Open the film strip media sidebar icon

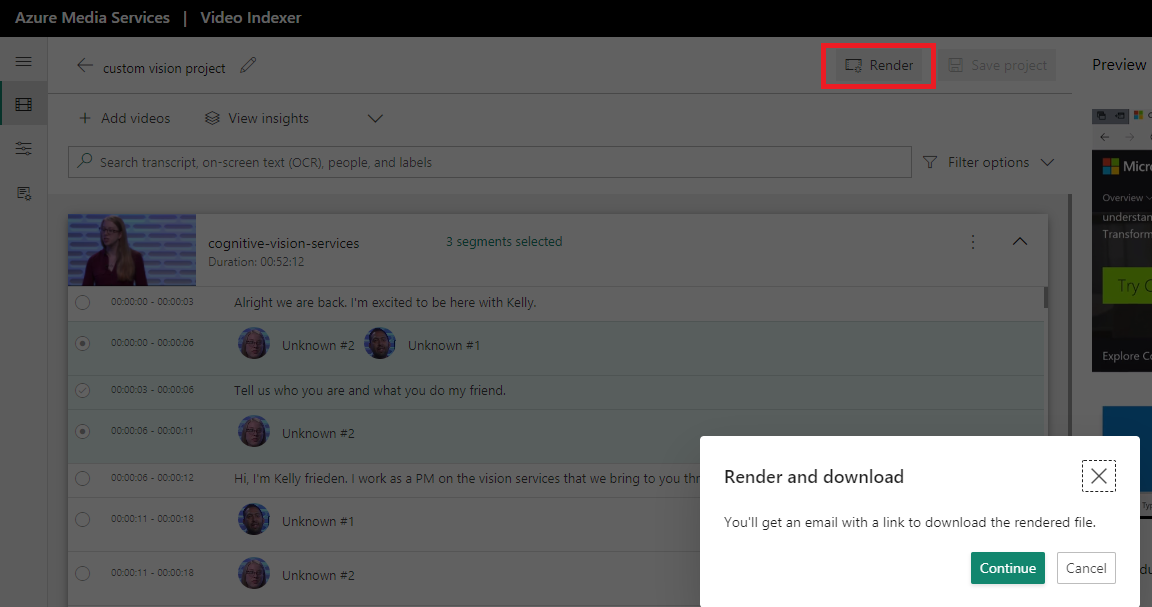[x=24, y=104]
